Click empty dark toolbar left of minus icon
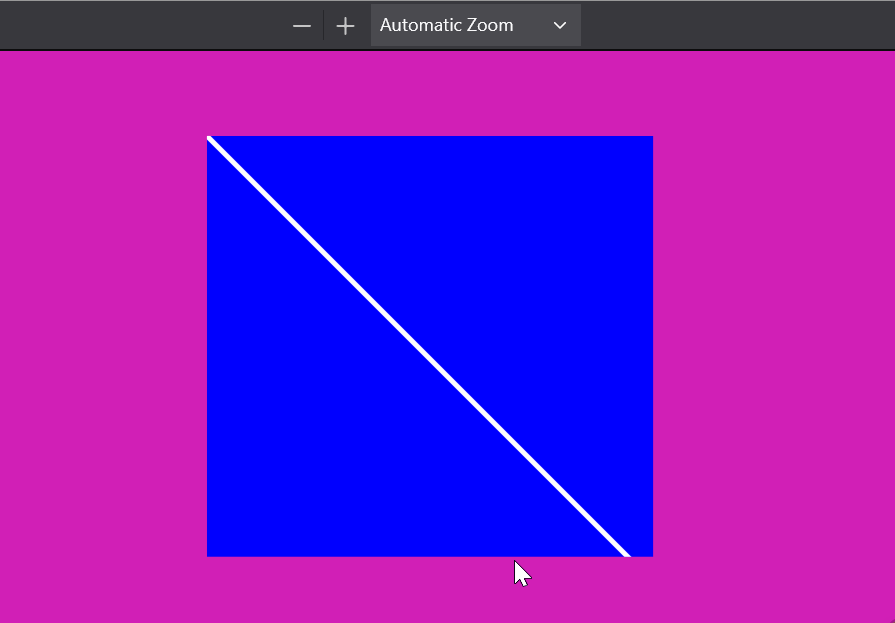 tap(143, 25)
